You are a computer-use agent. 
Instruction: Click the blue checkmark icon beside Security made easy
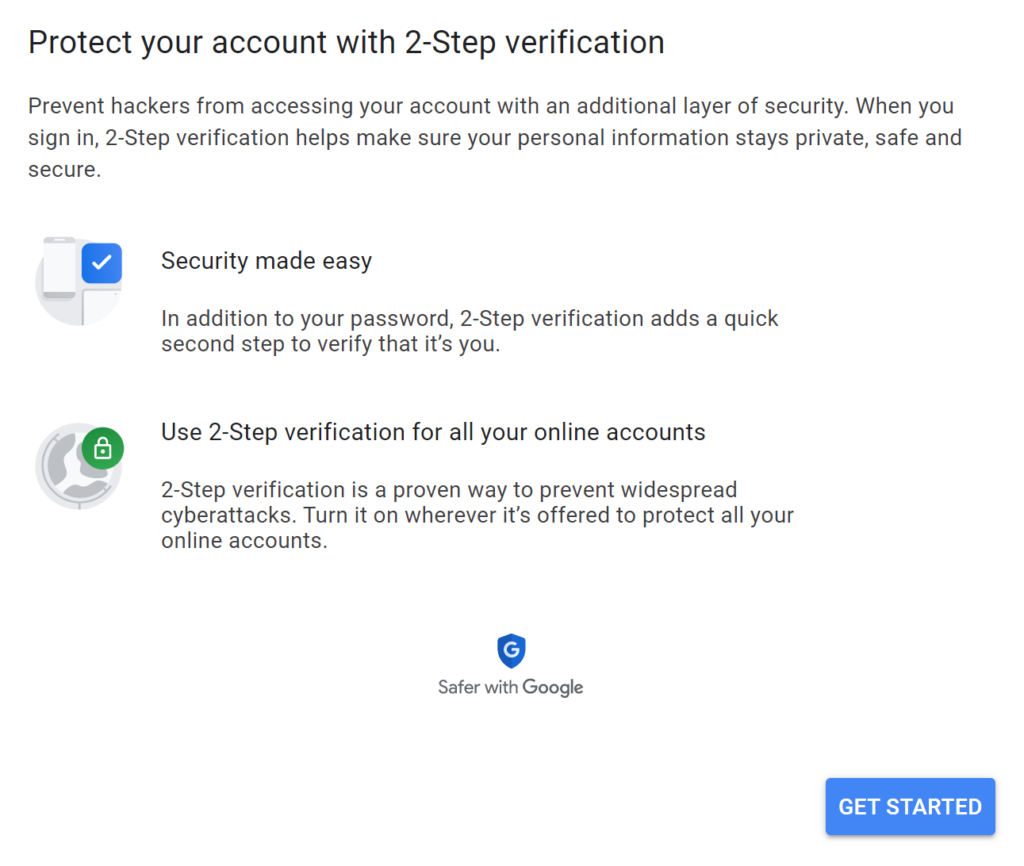point(101,263)
